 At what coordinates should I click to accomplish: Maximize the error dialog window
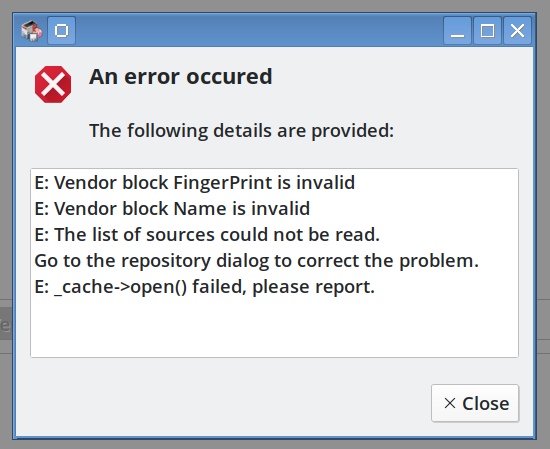(x=488, y=31)
